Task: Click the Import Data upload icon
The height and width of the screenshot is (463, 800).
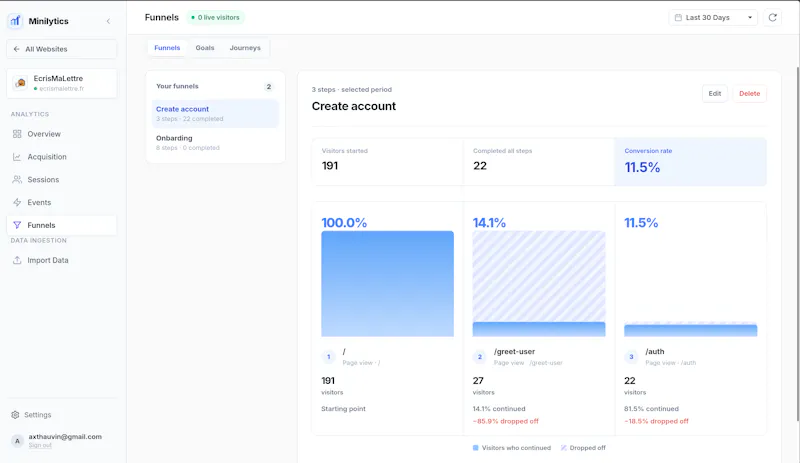Action: click(17, 260)
